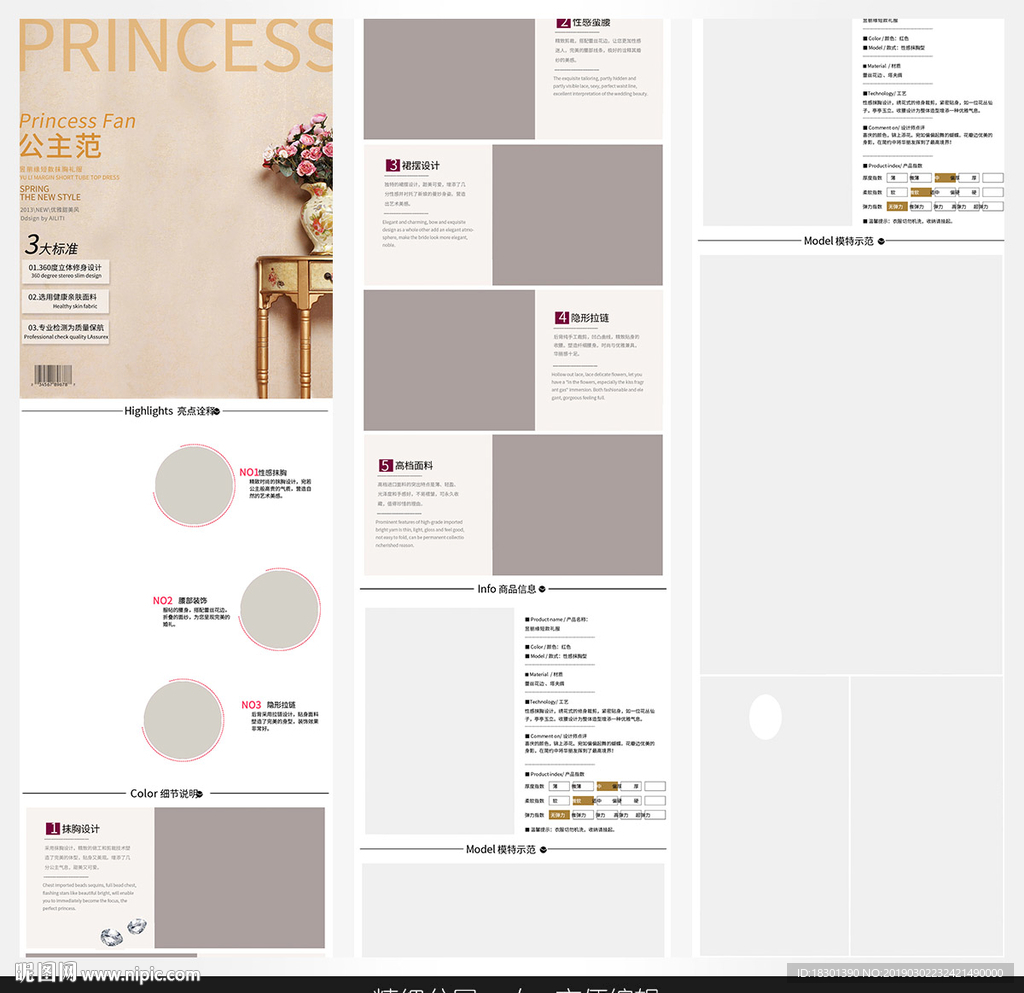
Task: Select the number 5 badge beside 高档面料
Action: tap(385, 465)
